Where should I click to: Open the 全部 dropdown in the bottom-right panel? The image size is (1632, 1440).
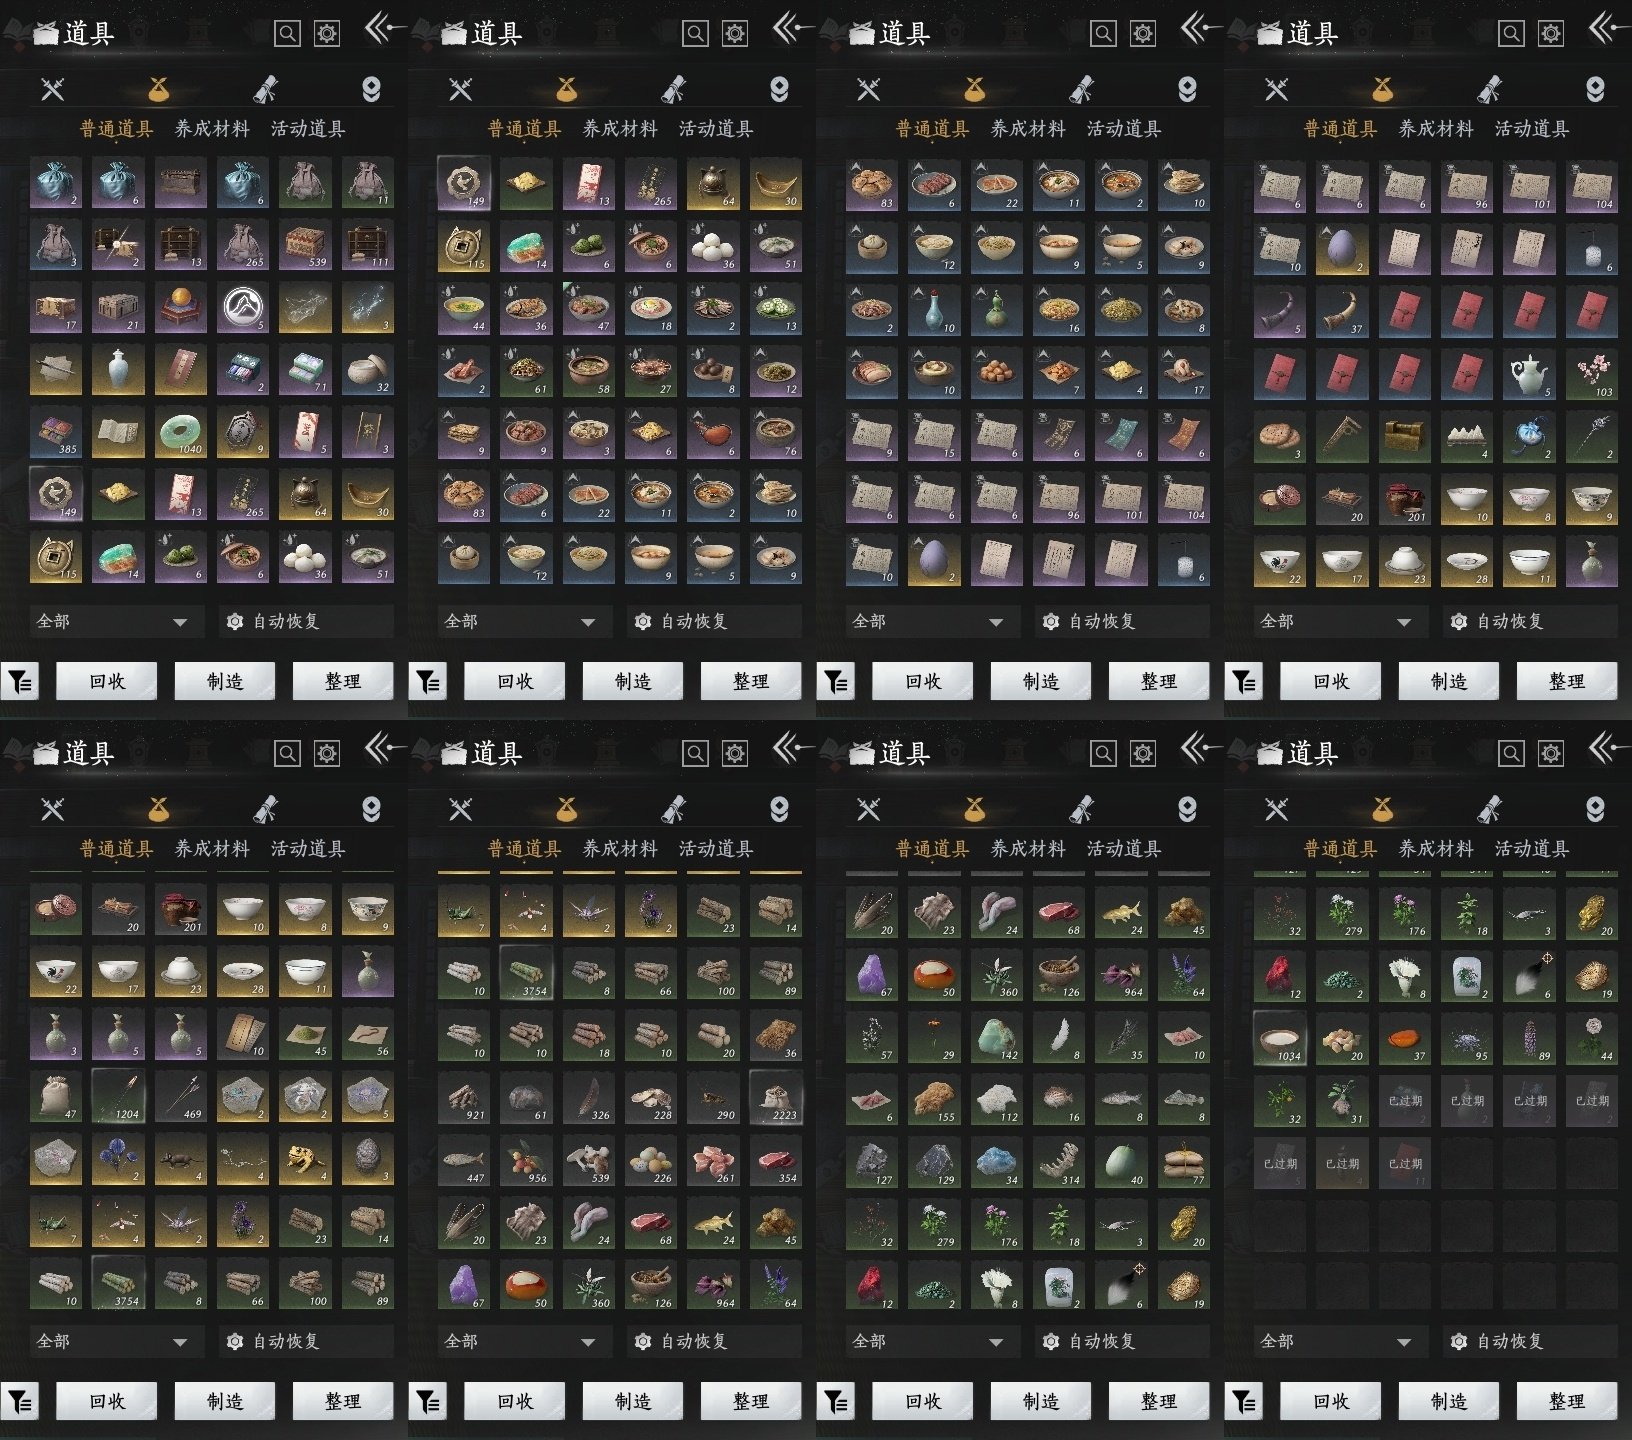tap(1336, 1342)
